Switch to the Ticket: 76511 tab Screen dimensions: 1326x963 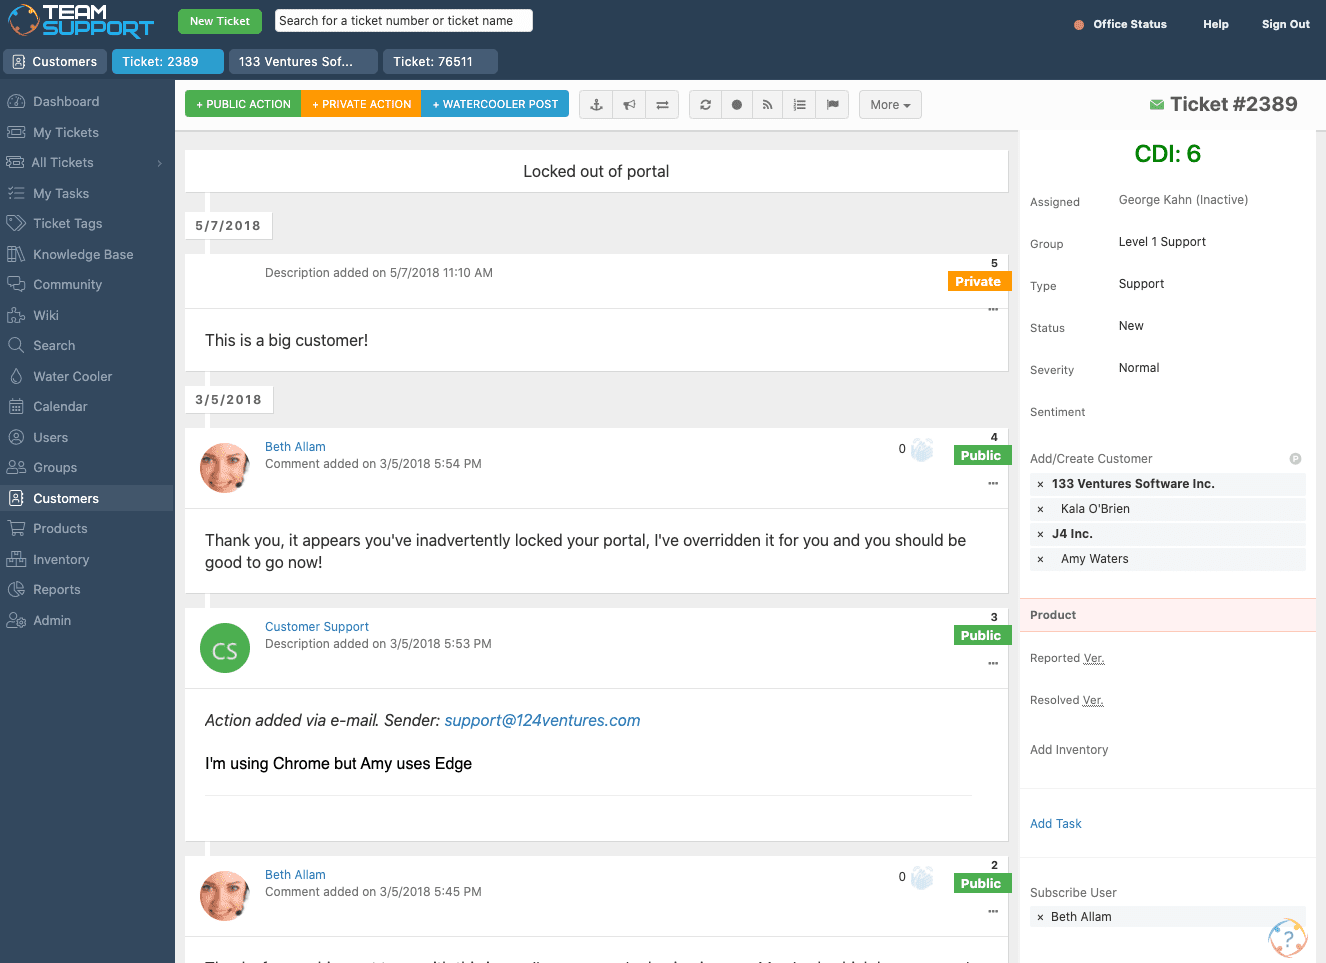tap(440, 62)
